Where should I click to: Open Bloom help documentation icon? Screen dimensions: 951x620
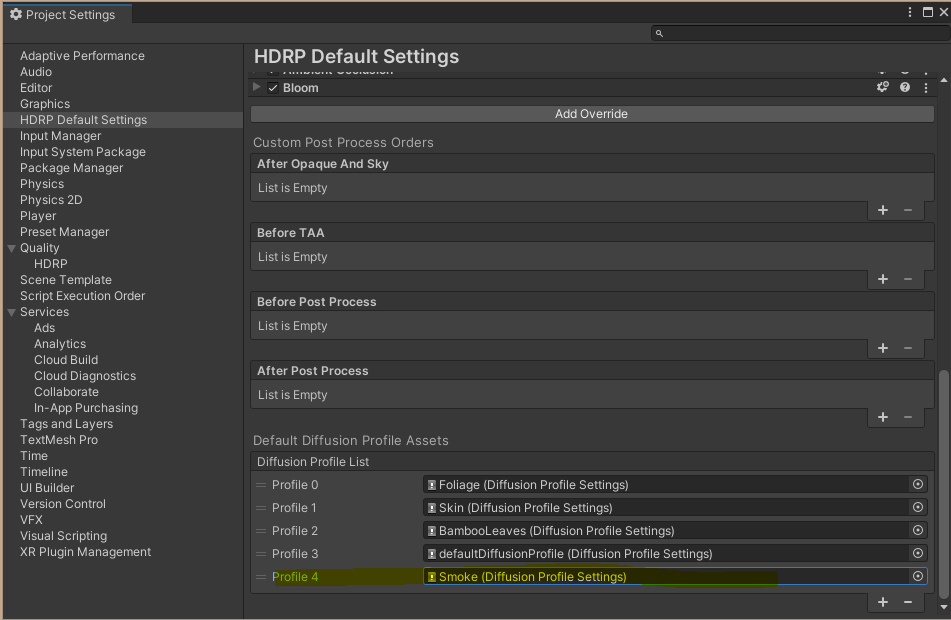click(905, 87)
